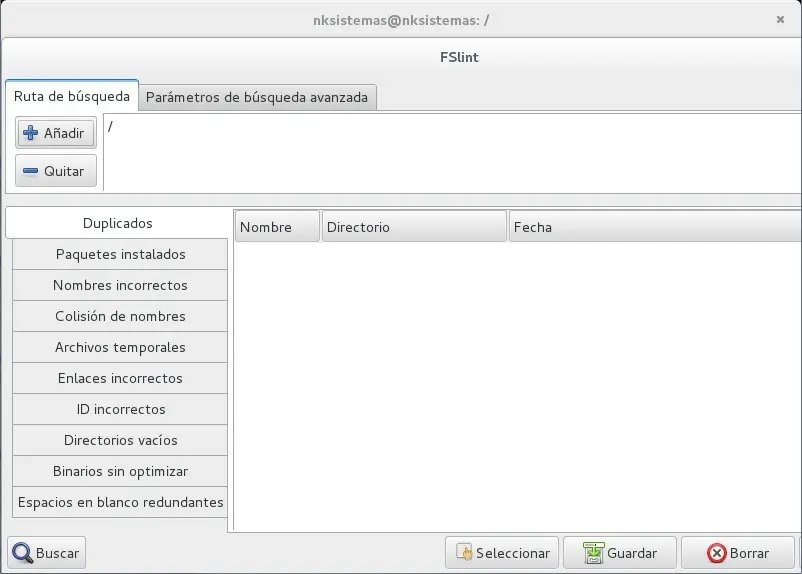Open Paquetes instalados tab

click(x=120, y=254)
